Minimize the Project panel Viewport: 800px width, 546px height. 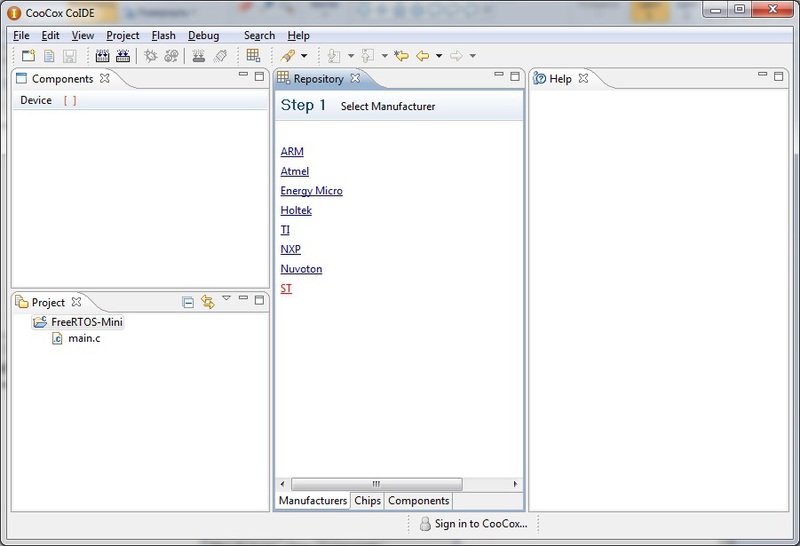pos(243,298)
